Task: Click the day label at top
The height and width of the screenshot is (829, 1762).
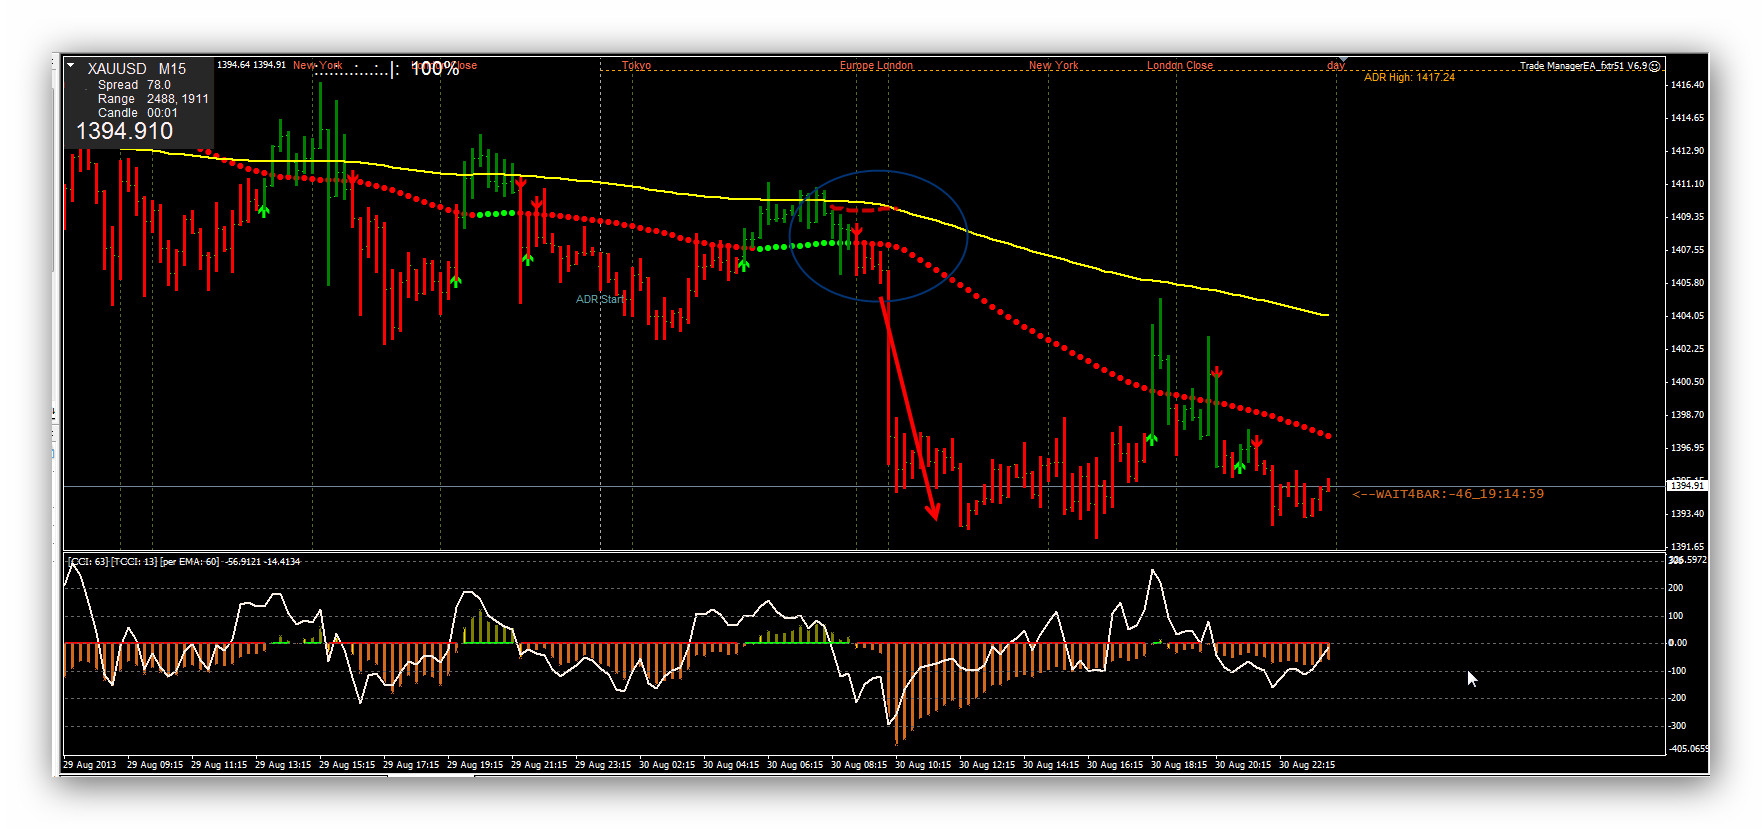Action: 1335,66
